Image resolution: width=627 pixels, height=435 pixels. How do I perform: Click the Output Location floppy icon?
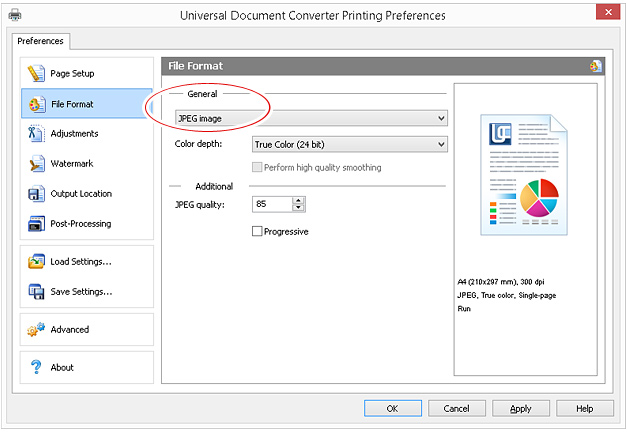click(x=36, y=194)
